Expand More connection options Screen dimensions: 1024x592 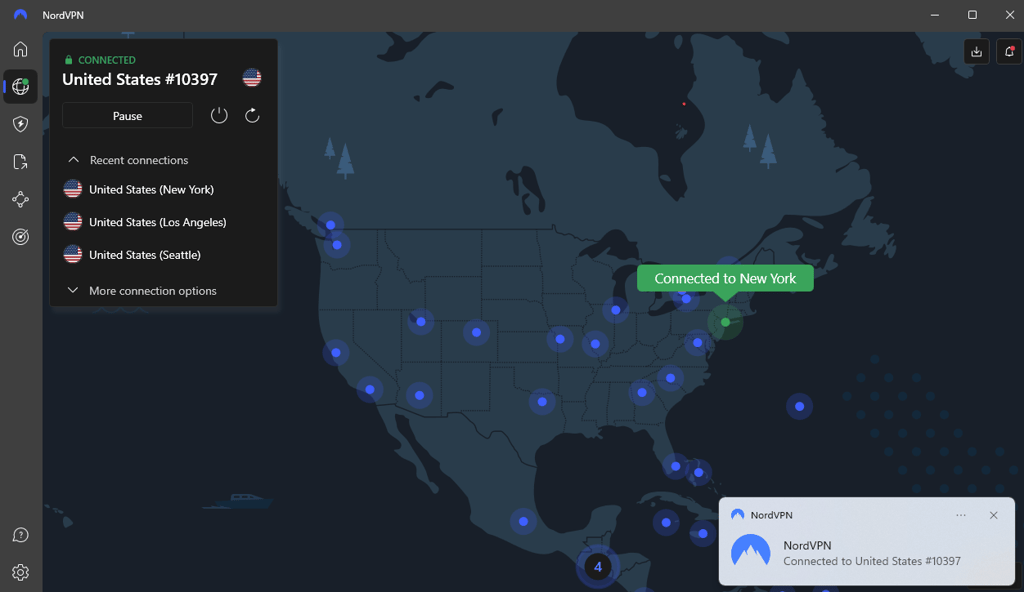[x=142, y=291]
